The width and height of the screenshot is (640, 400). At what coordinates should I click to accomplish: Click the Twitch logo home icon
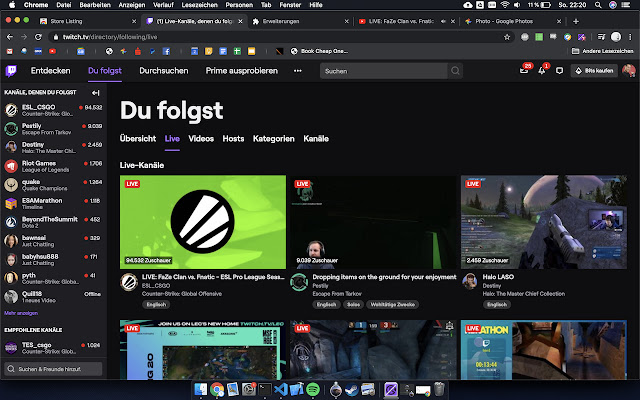(11, 71)
